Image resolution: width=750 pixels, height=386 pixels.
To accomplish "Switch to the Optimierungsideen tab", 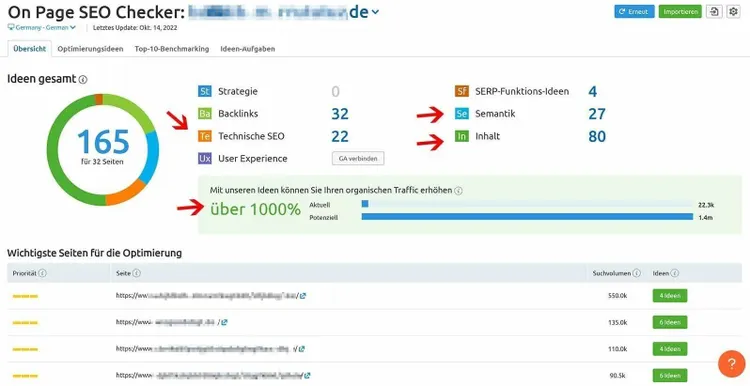I will pos(90,49).
